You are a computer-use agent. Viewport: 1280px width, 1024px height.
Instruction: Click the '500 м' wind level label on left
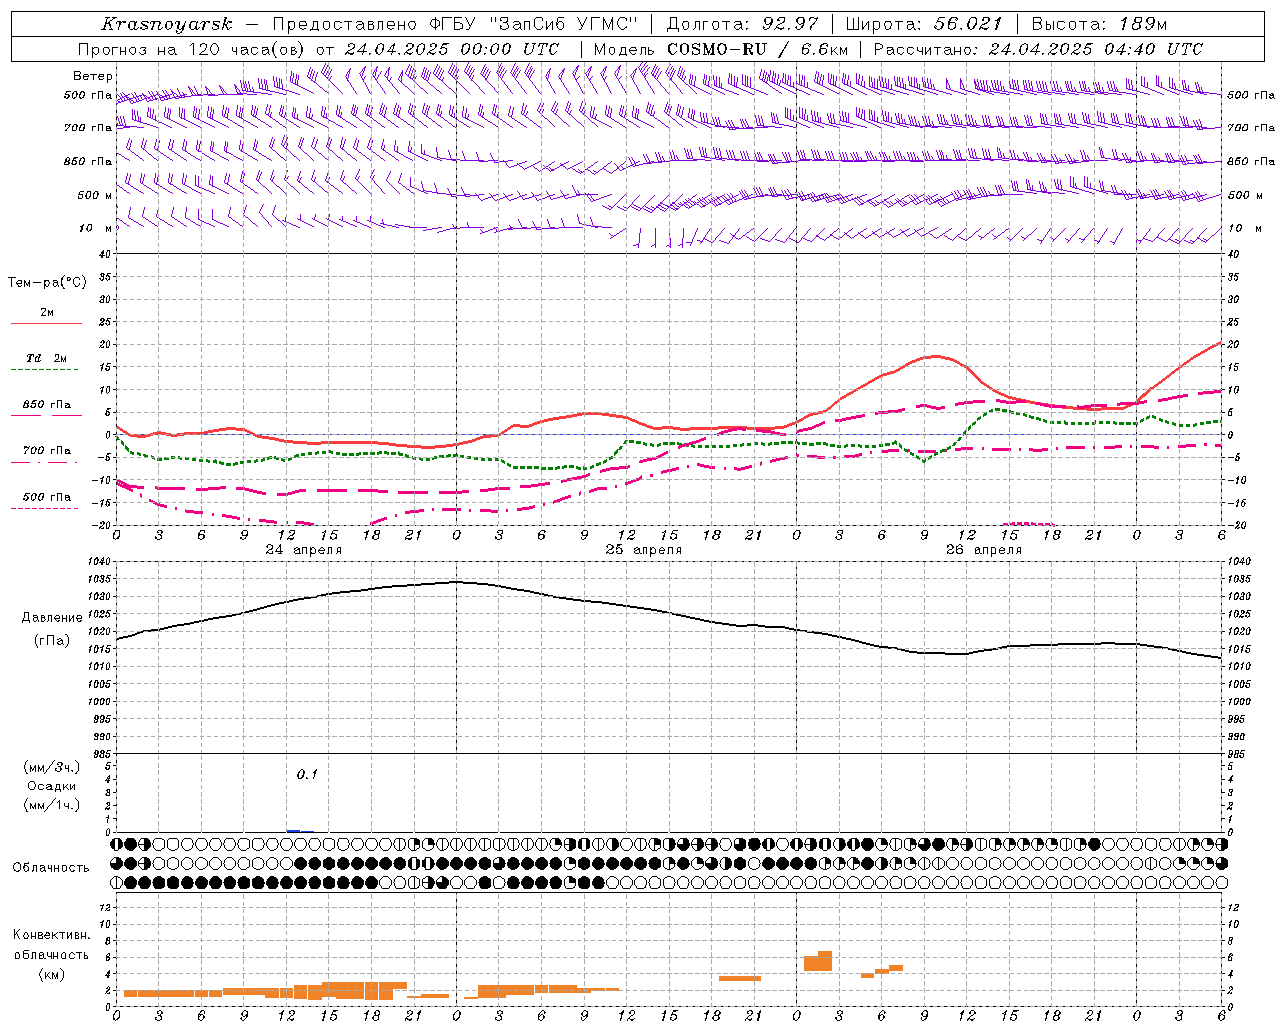coord(94,195)
